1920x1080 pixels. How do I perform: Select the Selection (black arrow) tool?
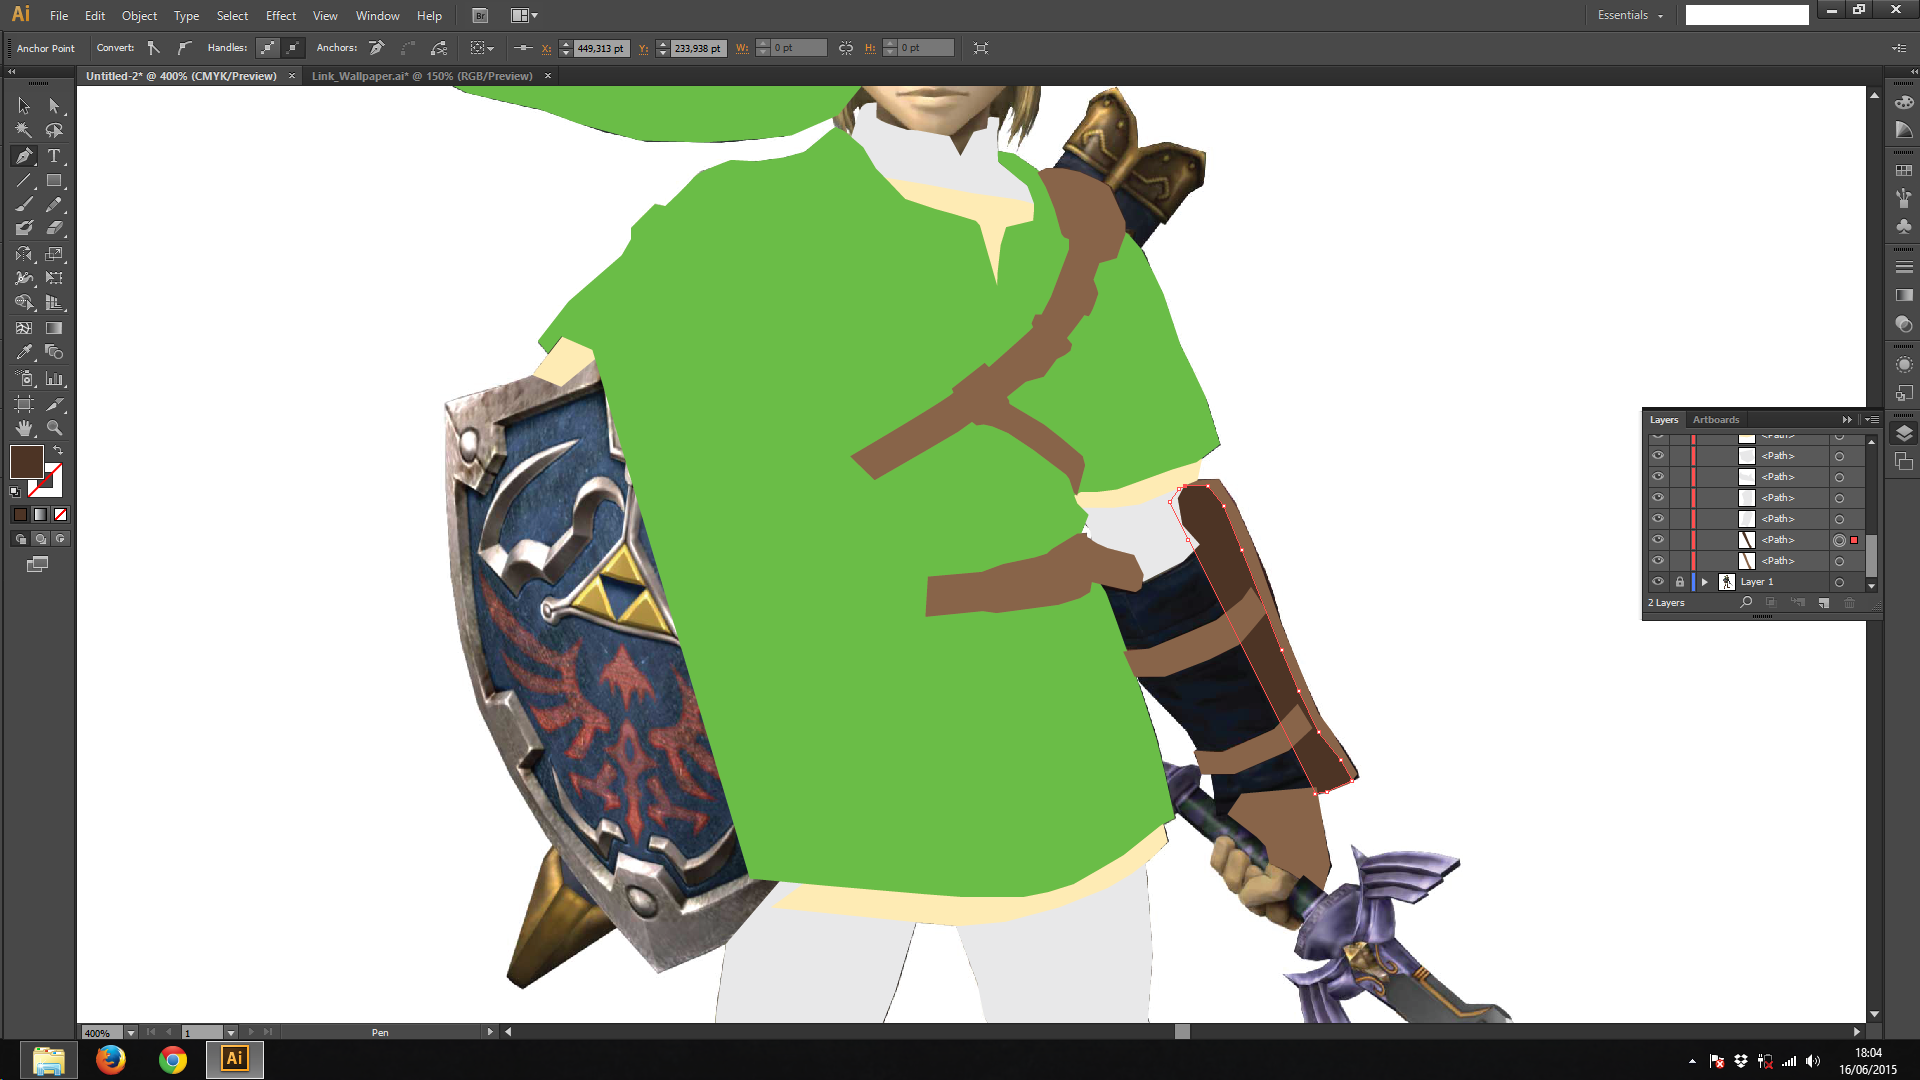pyautogui.click(x=24, y=106)
